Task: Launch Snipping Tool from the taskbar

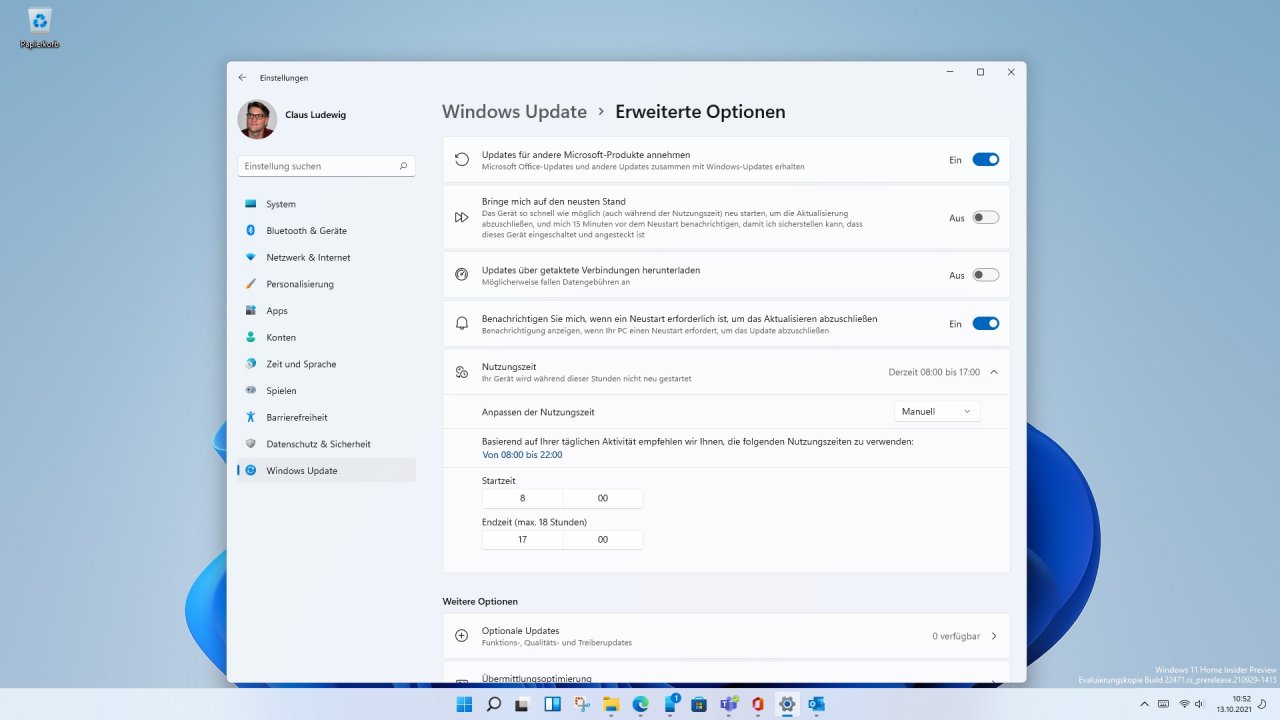Action: click(x=582, y=704)
